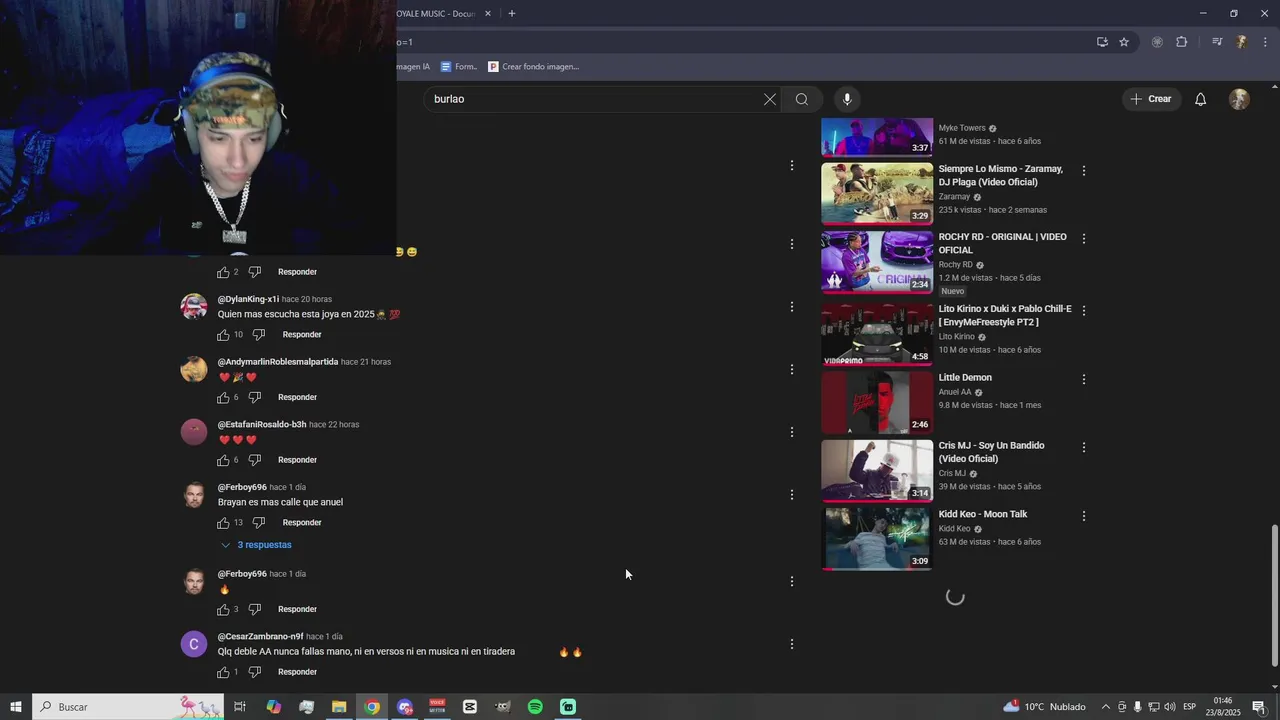Viewport: 1280px width, 720px height.
Task: Dislike CesarZambrano-n9f's comment
Action: [x=254, y=672]
